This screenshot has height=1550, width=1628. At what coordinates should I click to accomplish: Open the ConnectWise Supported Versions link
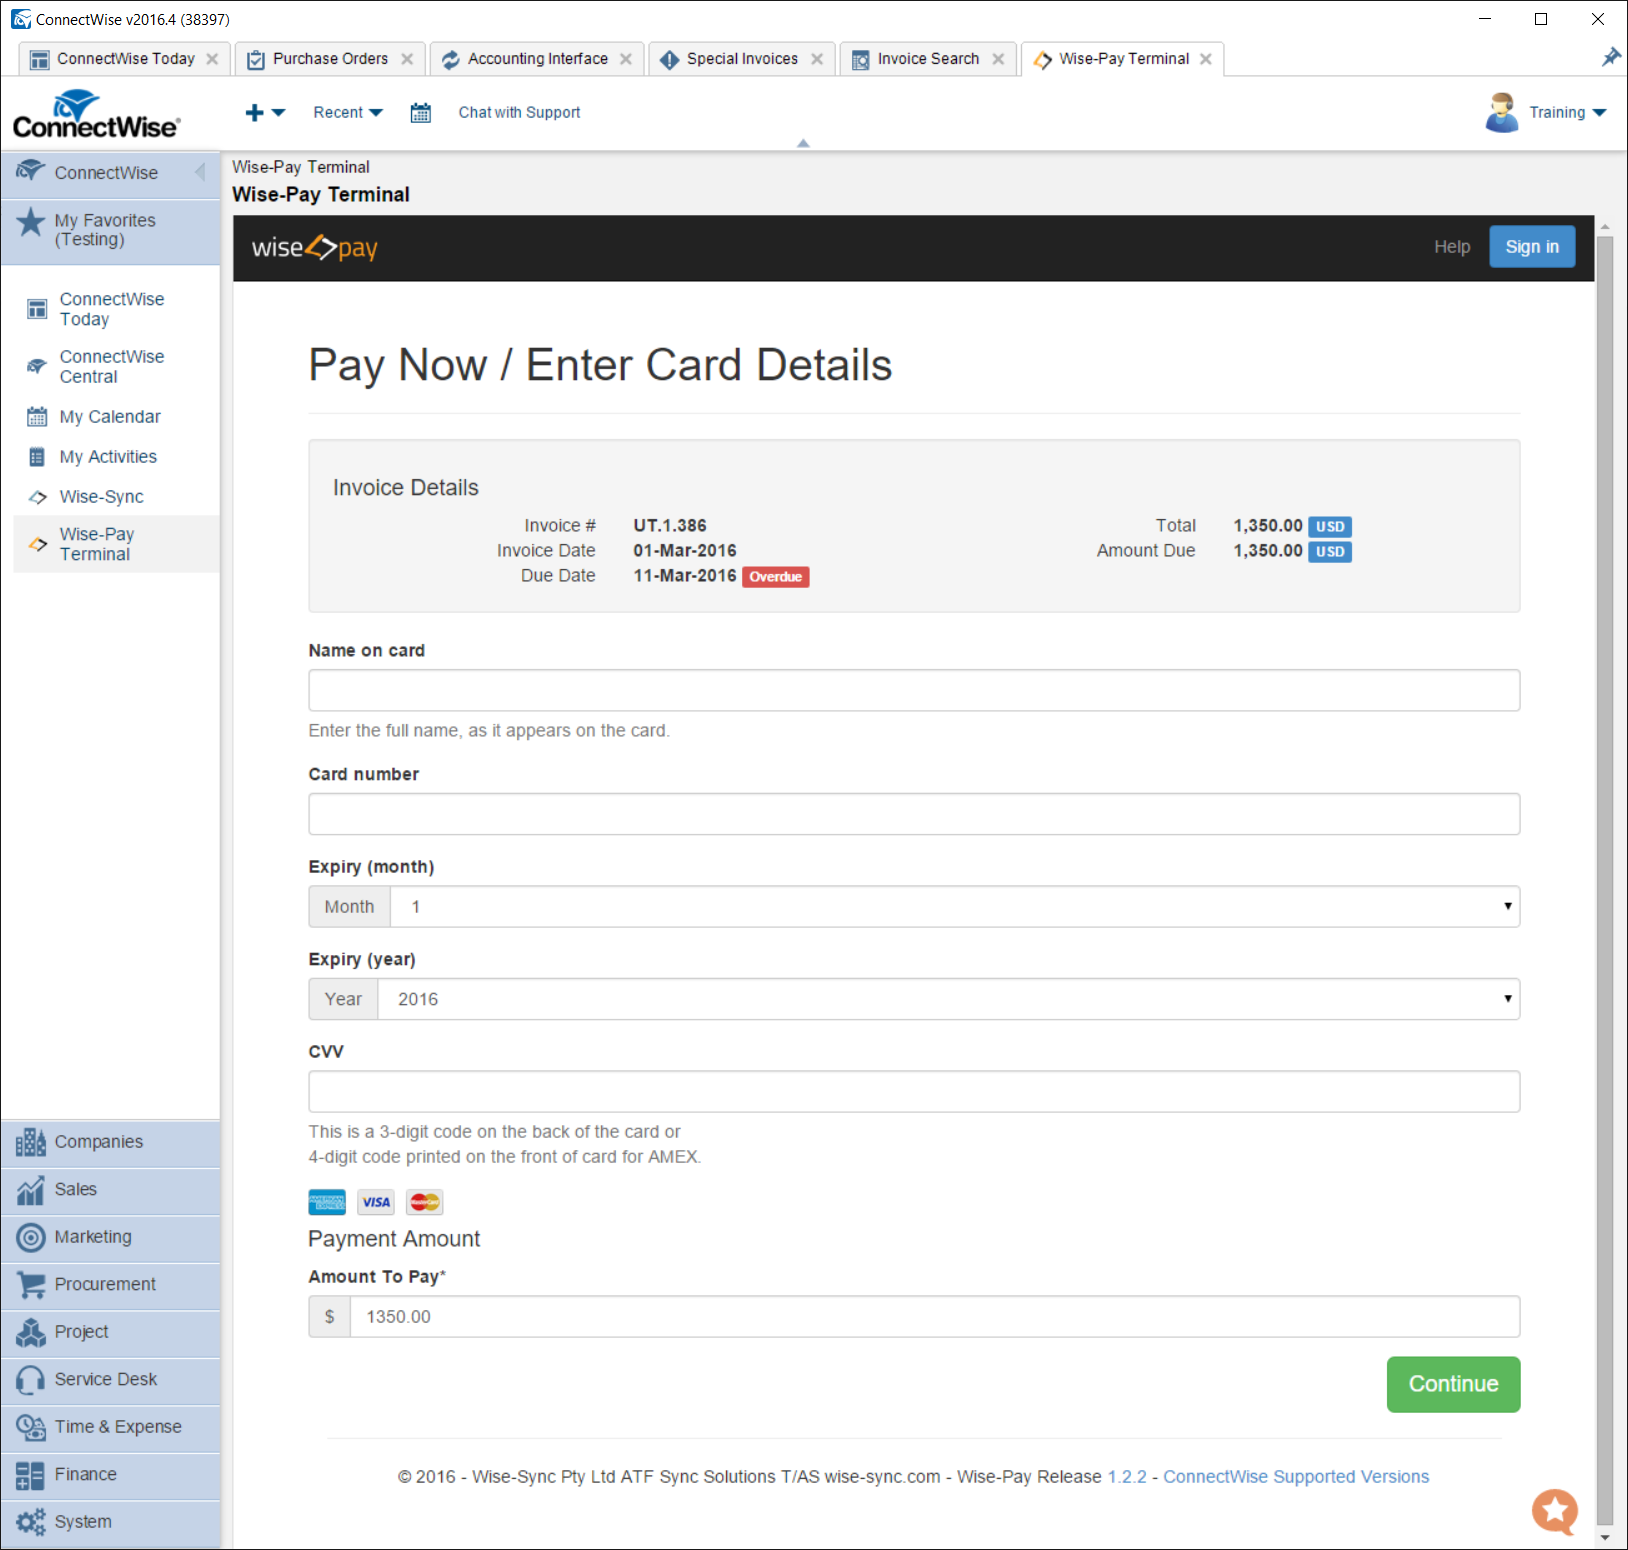click(x=1295, y=1477)
